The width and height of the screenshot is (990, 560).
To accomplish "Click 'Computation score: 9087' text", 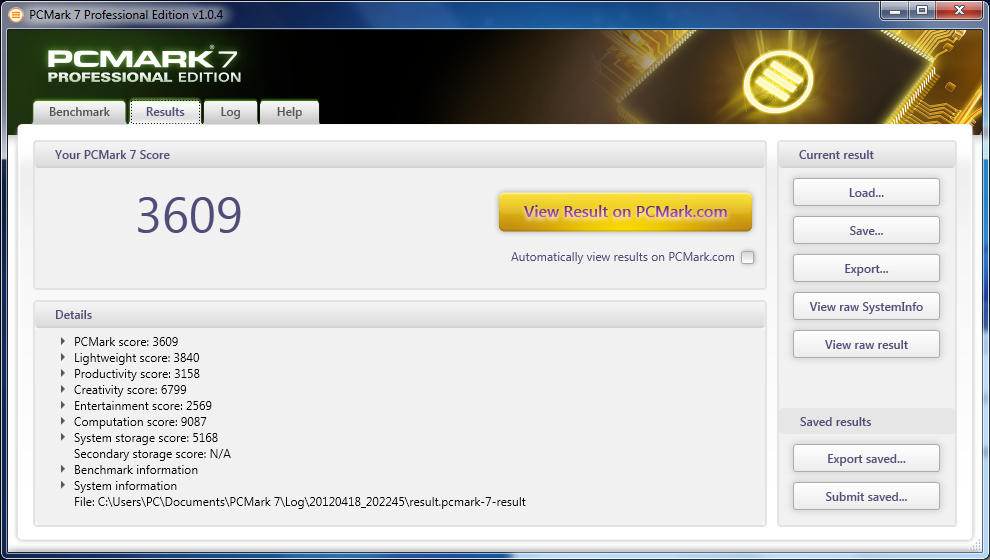I will pyautogui.click(x=140, y=422).
